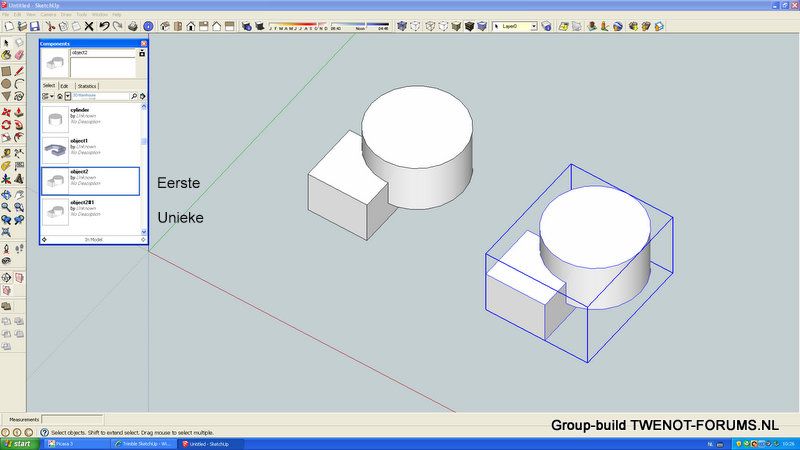Click the Components search magnifier button

click(x=134, y=96)
